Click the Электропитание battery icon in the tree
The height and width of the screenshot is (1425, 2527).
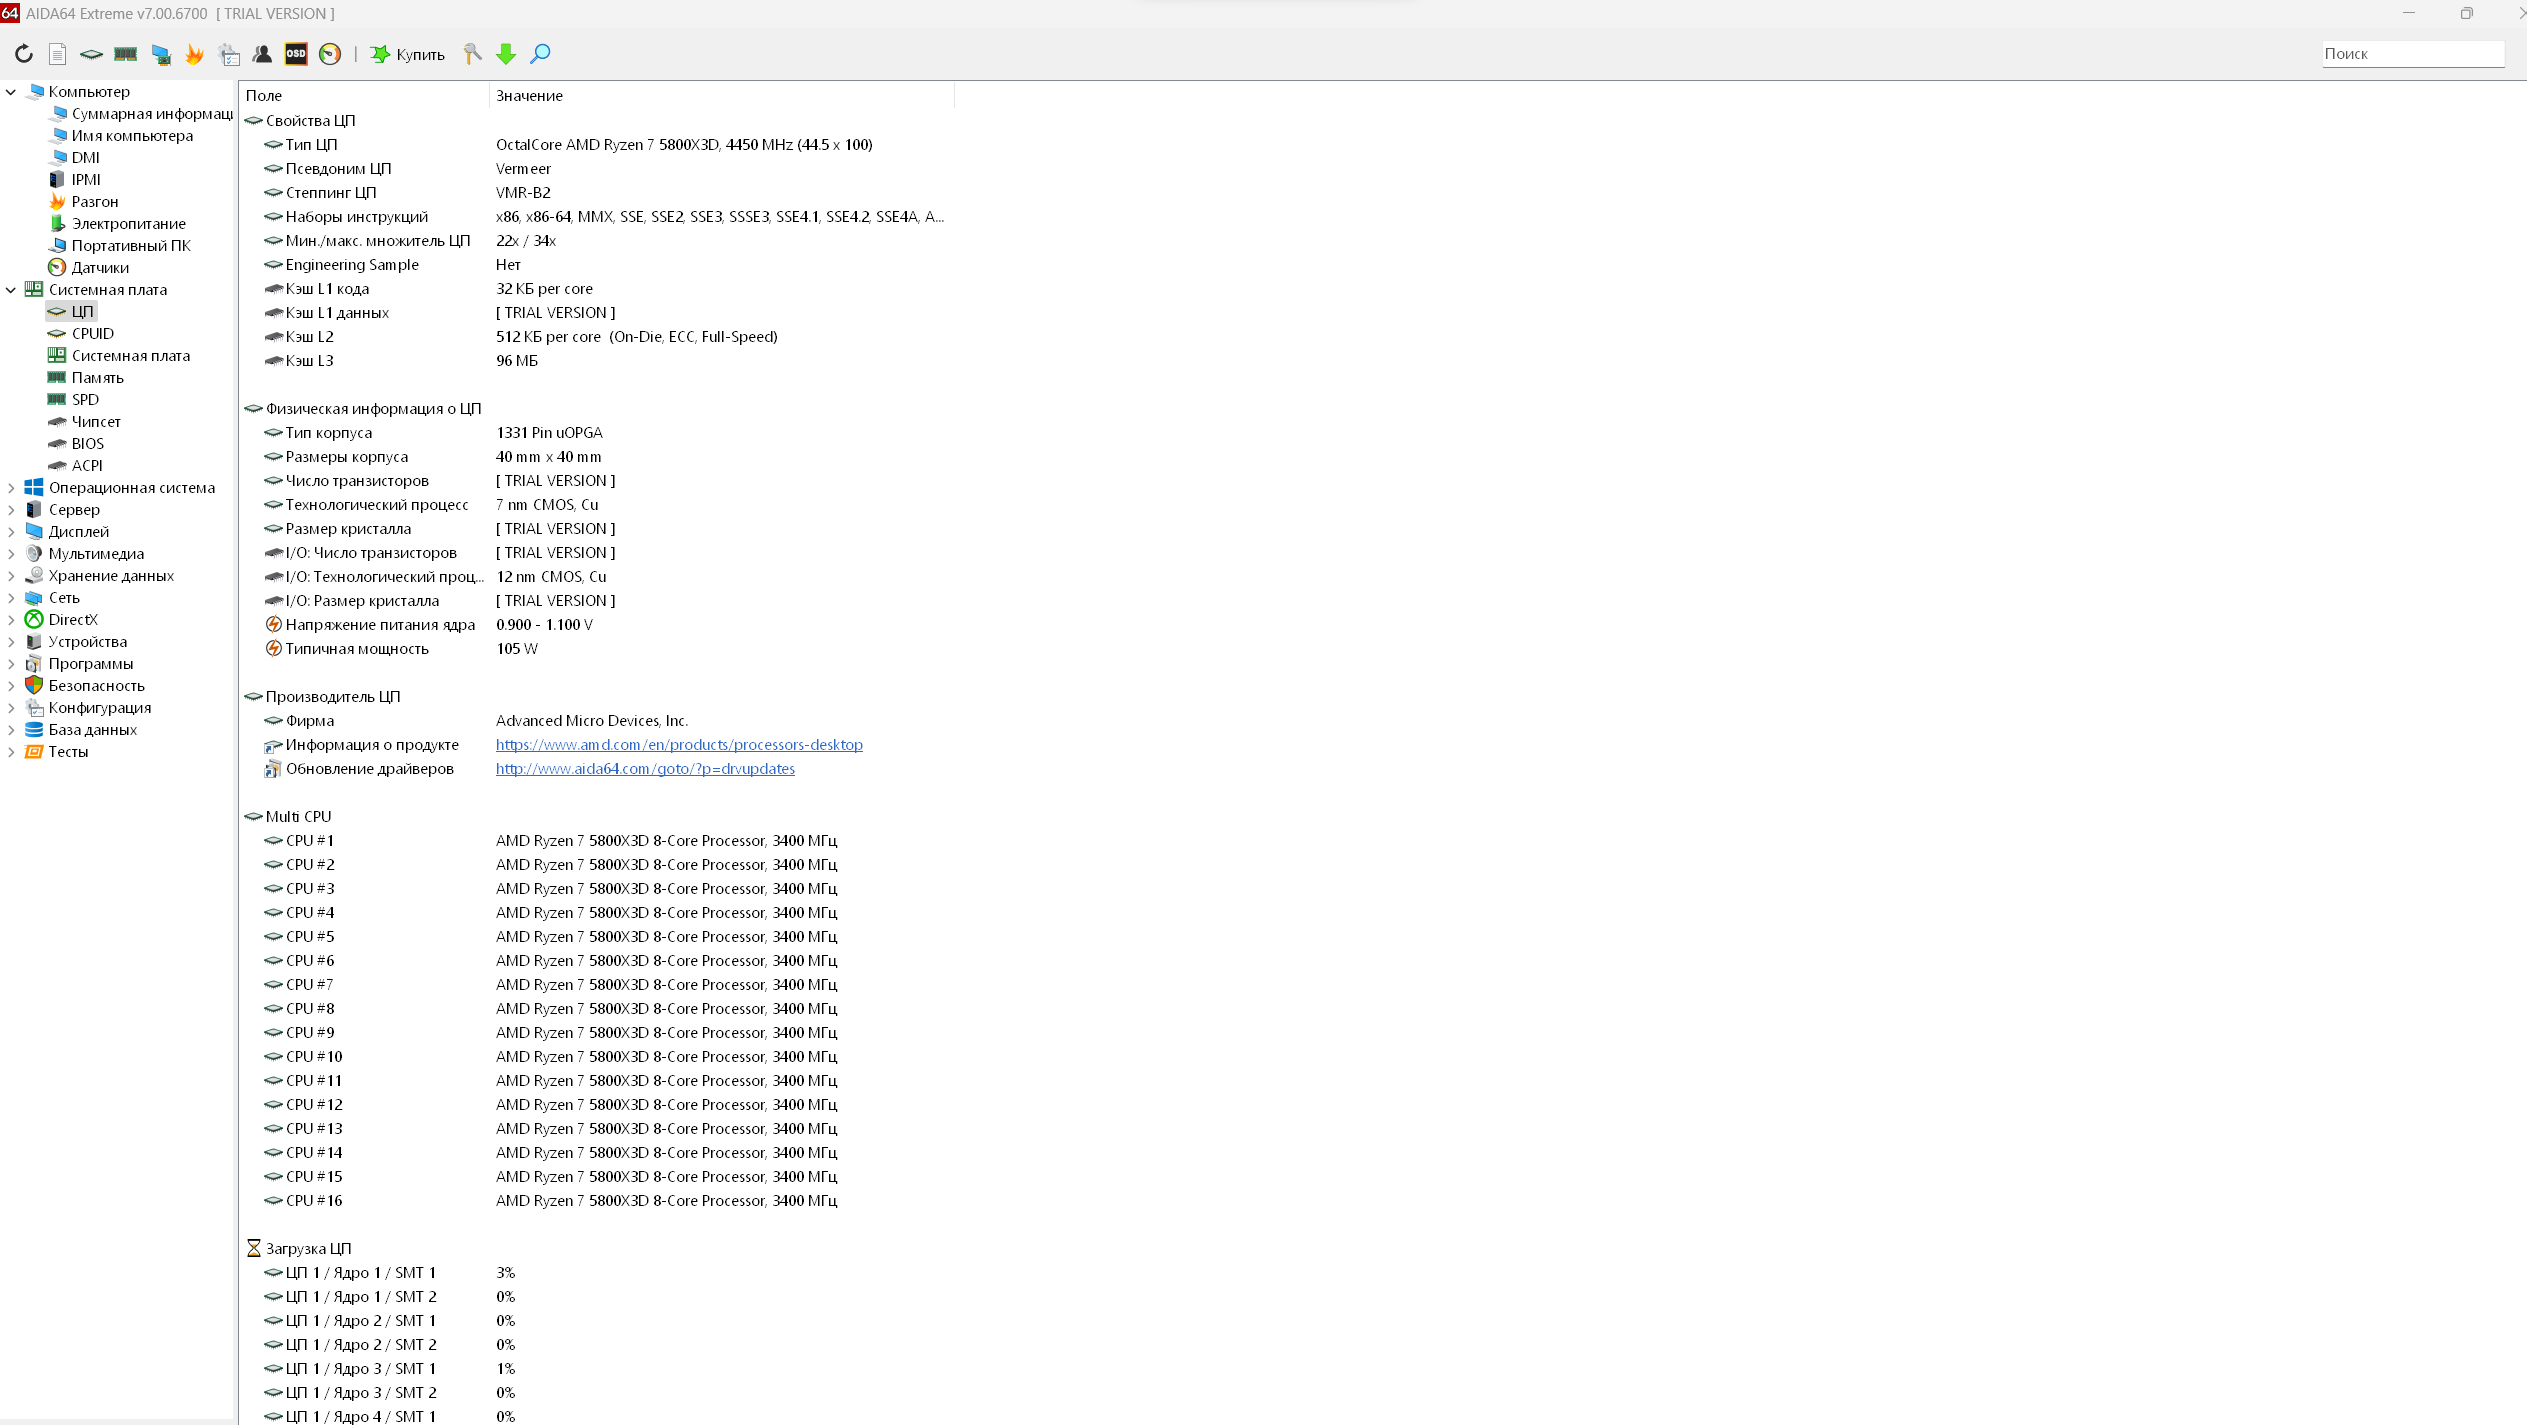pos(57,223)
